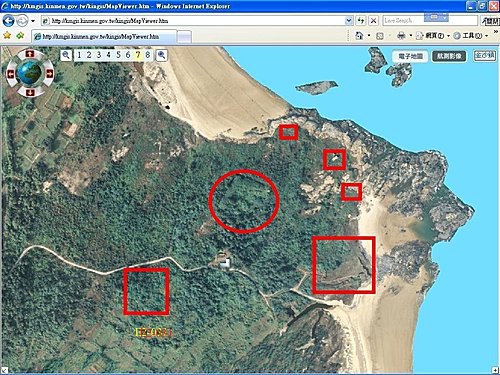This screenshot has height=375, width=500.
Task: Click the Home toolbar icon
Action: 359,35
